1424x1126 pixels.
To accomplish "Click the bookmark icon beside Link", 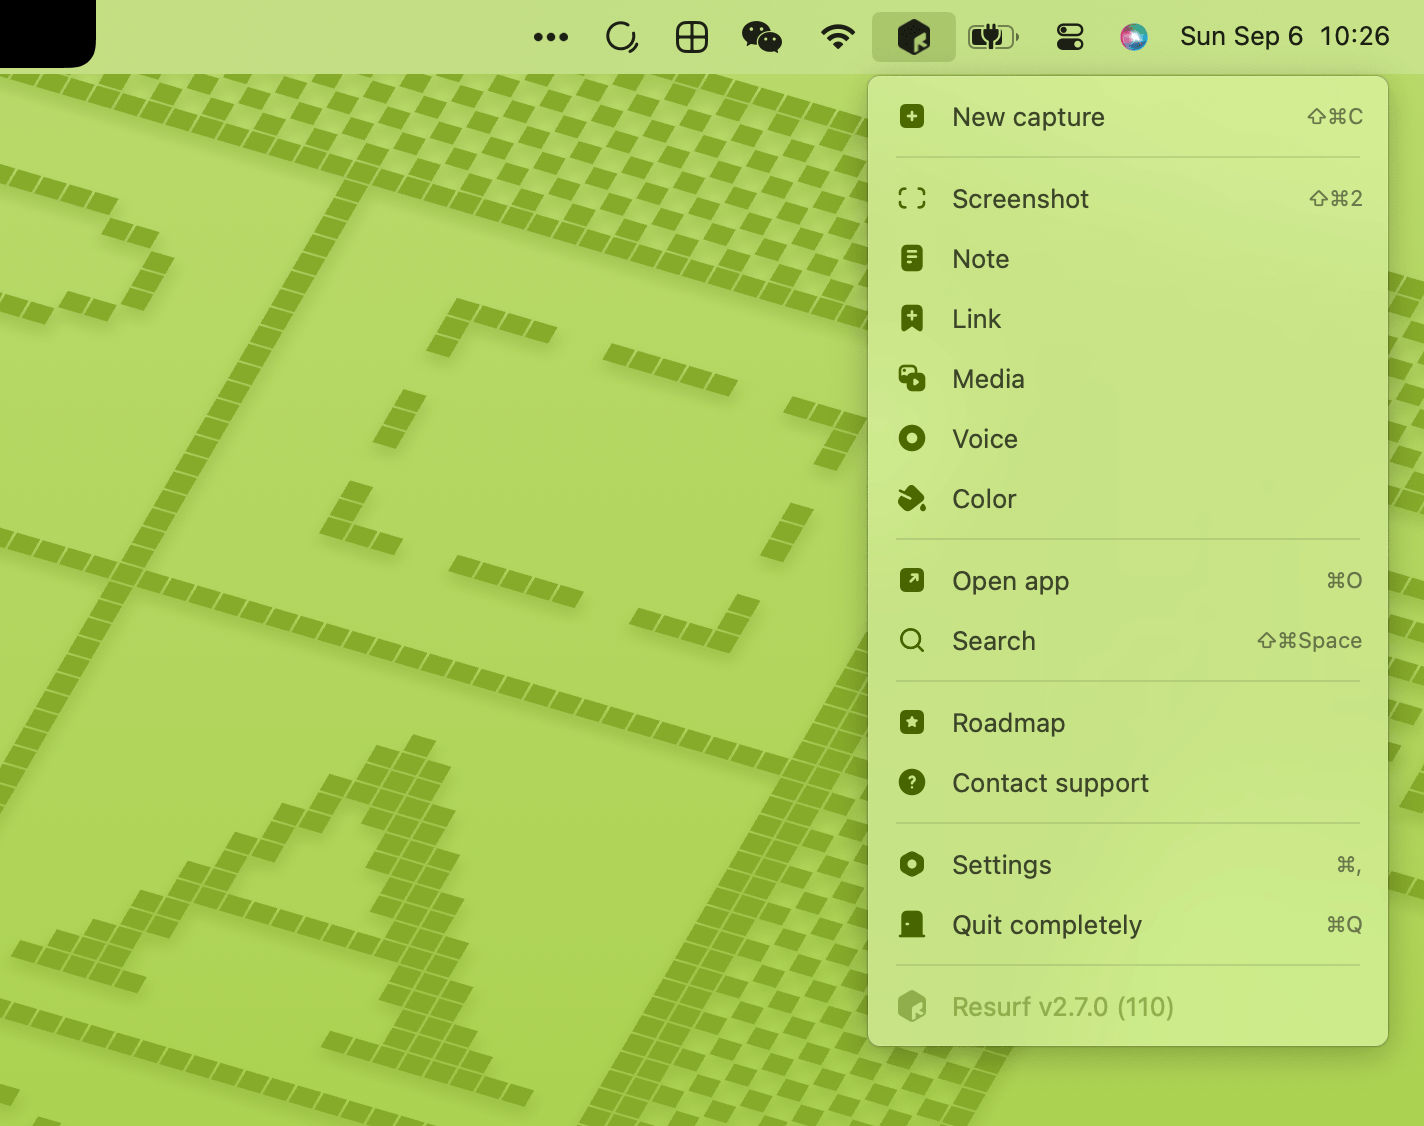I will coord(912,319).
